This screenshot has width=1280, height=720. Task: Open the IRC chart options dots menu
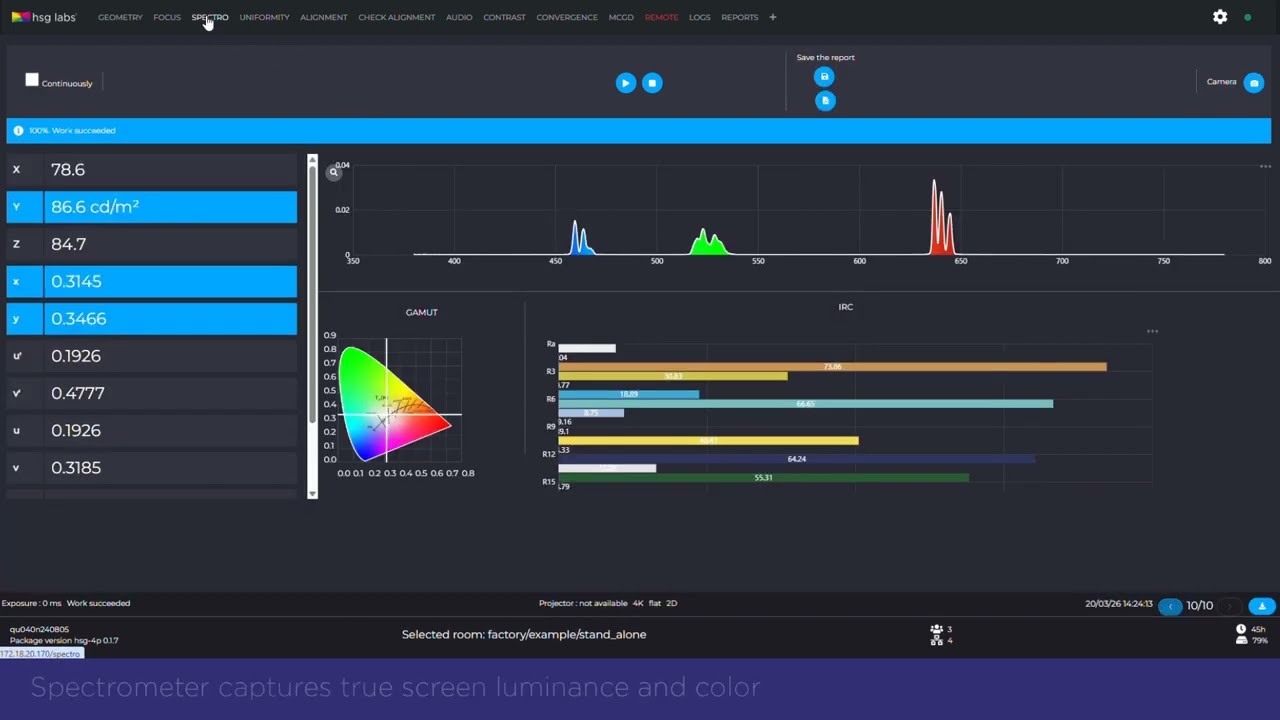tap(1152, 331)
